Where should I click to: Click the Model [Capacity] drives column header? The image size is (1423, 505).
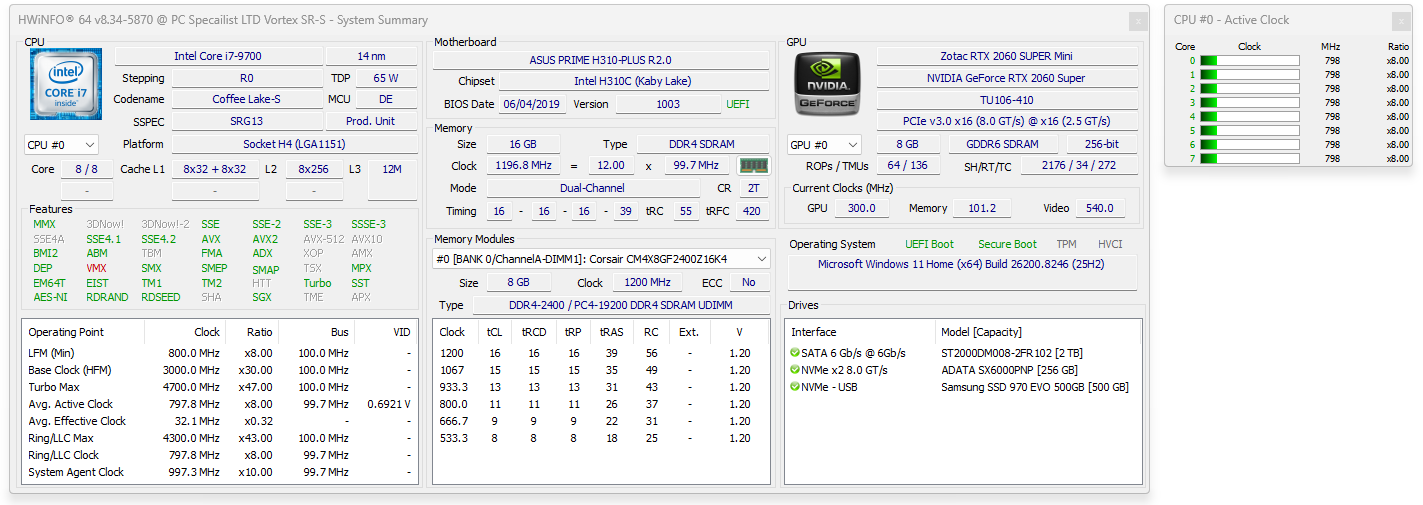(x=1038, y=332)
